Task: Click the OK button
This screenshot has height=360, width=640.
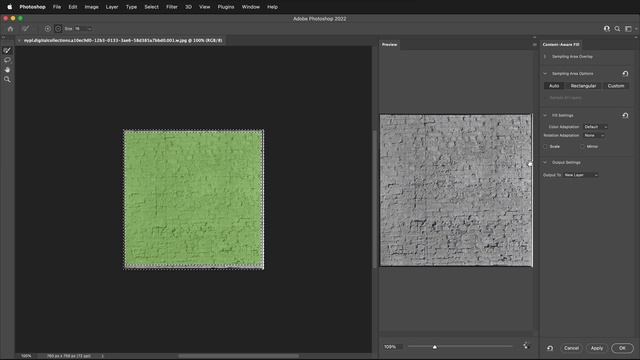Action: 622,348
